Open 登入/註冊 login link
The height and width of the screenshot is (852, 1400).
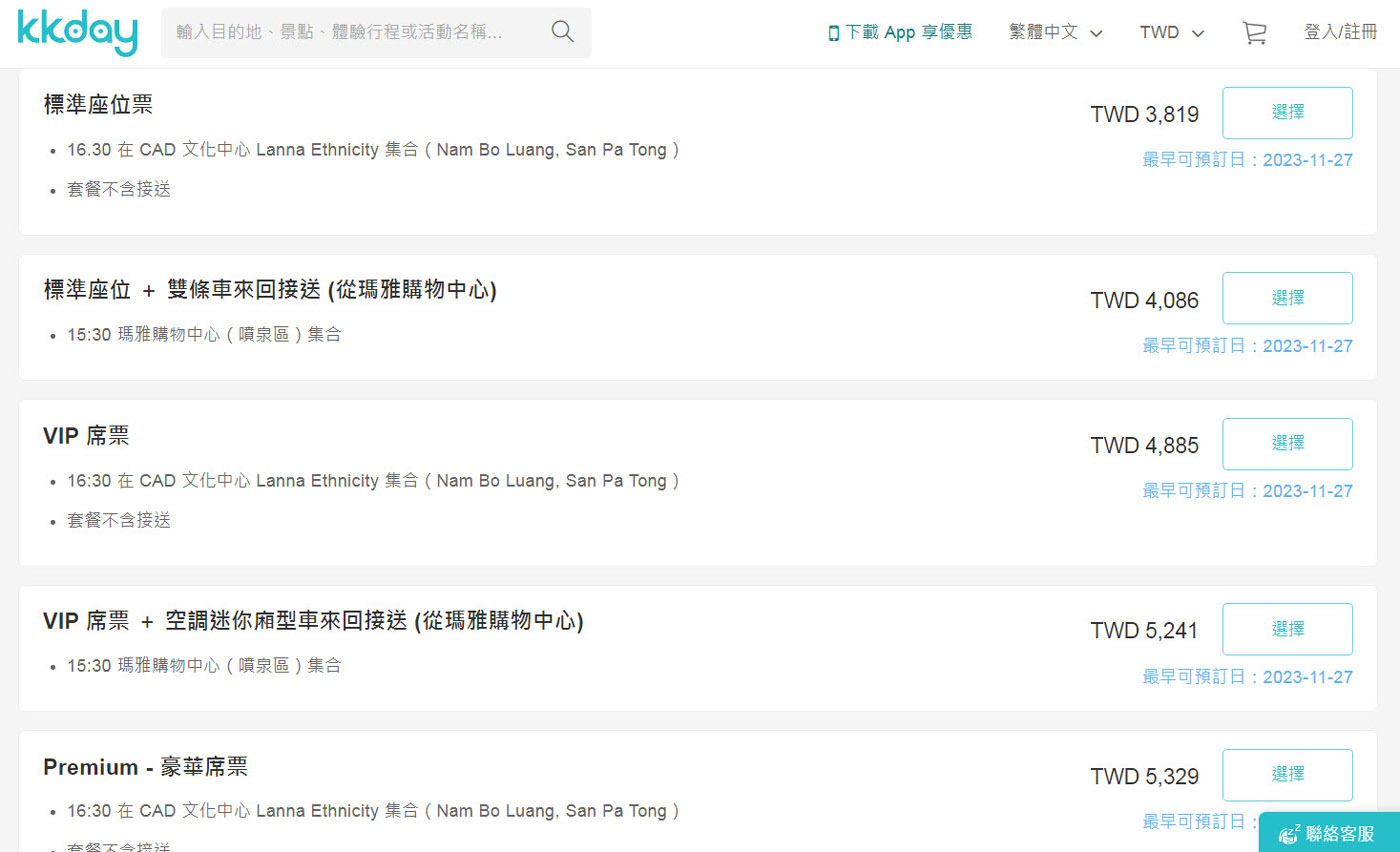[1340, 32]
